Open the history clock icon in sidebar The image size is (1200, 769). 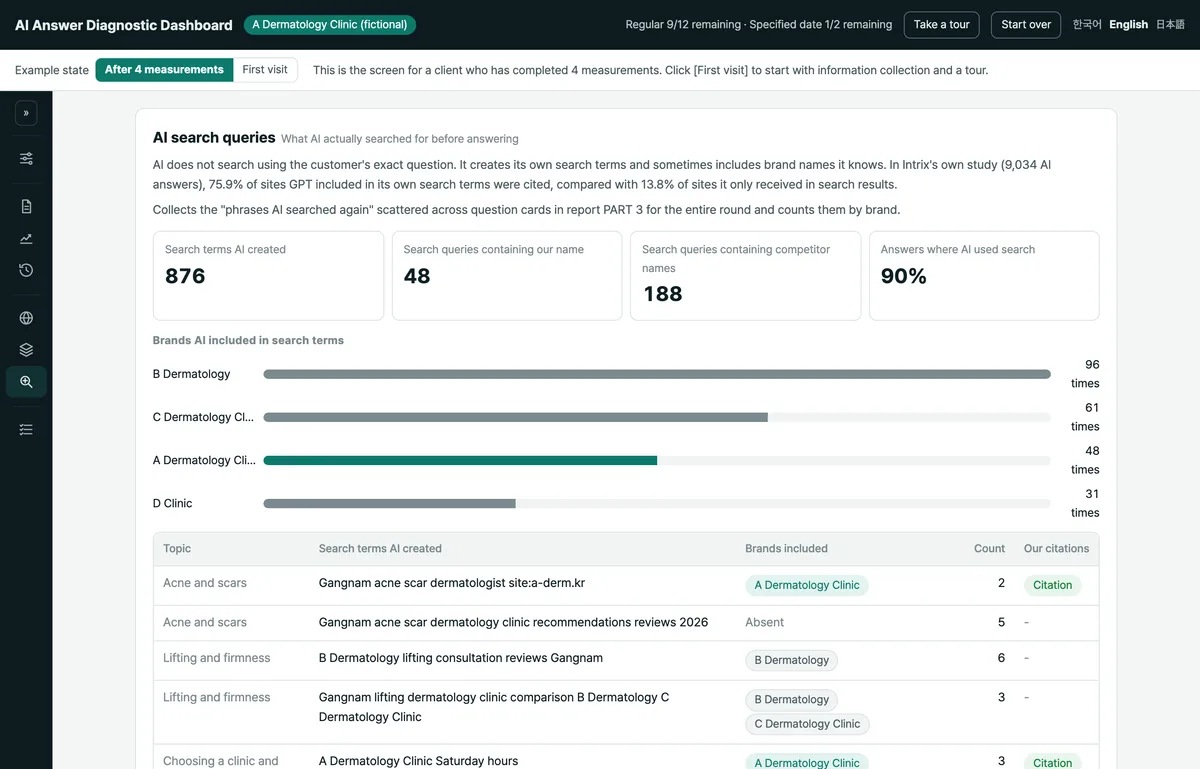coord(26,270)
